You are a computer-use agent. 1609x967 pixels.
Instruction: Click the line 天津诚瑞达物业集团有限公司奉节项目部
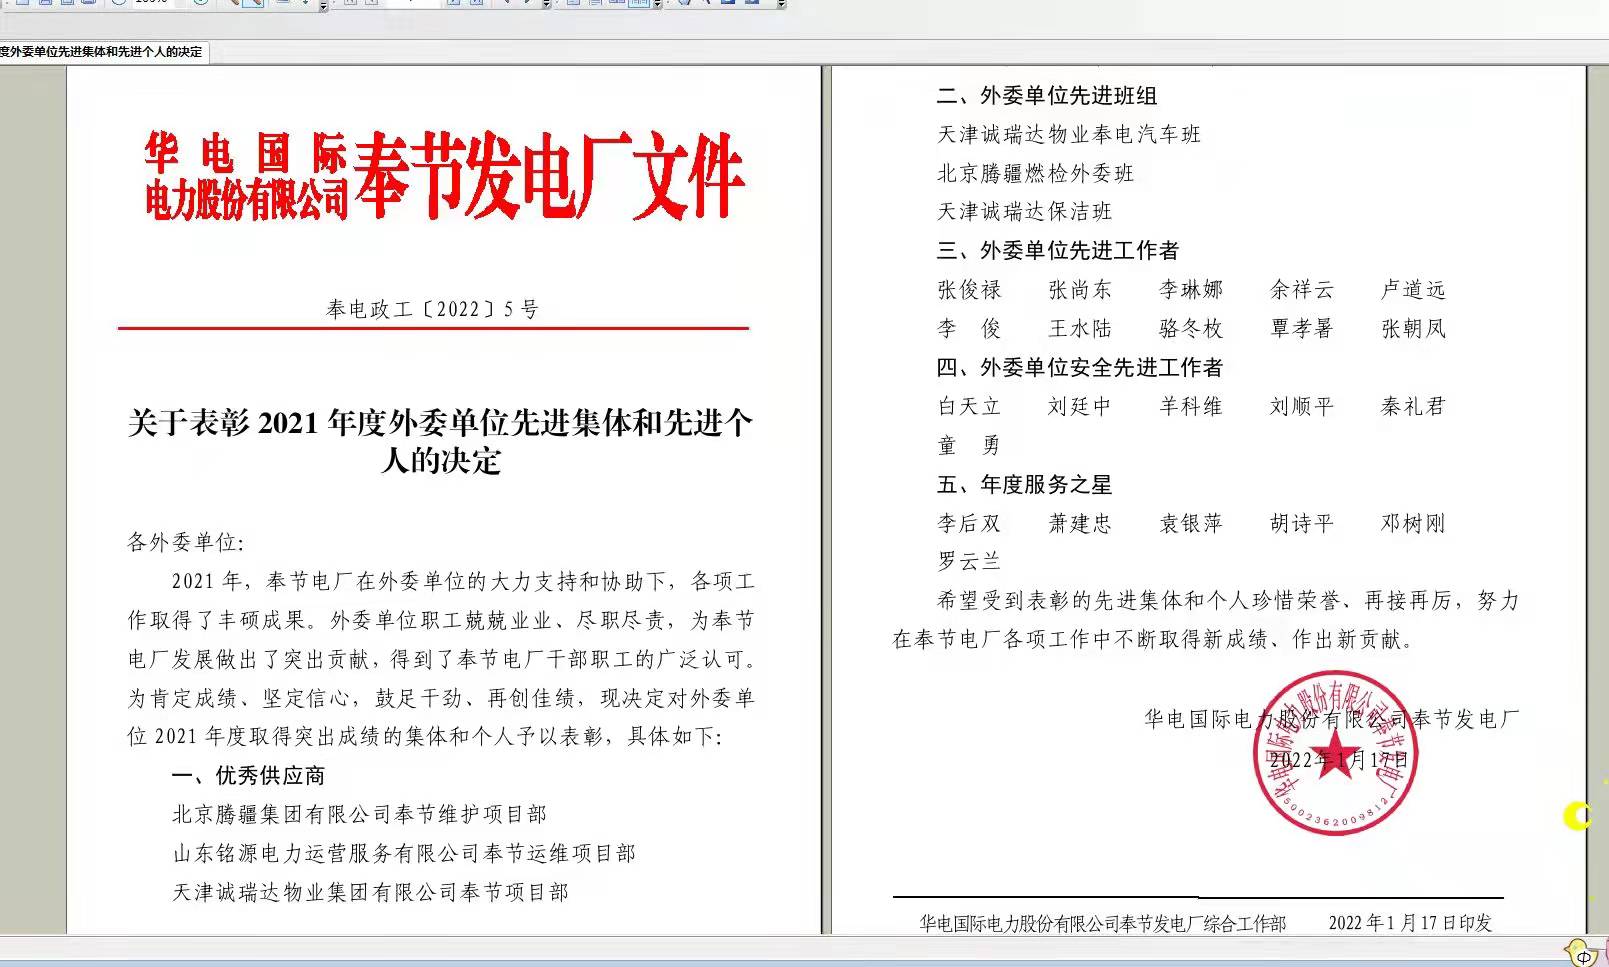coord(371,892)
